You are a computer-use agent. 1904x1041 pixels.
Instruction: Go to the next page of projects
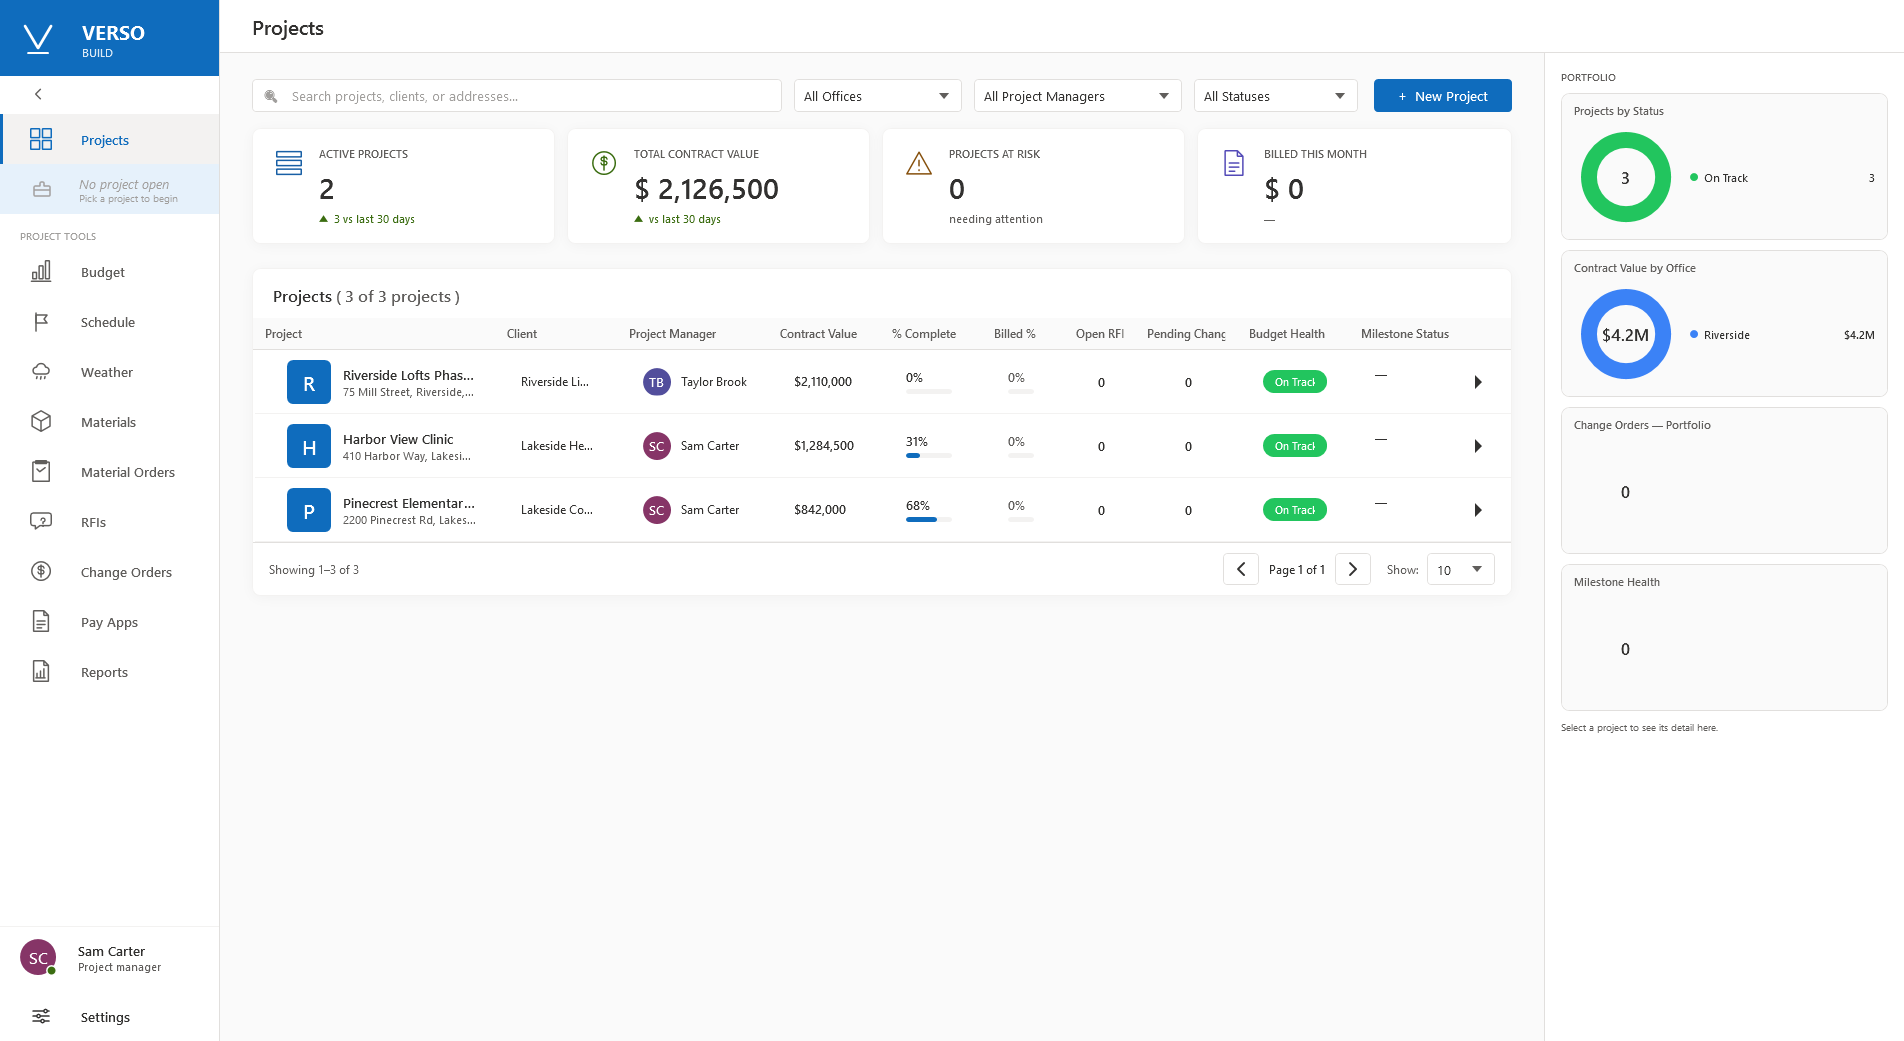[1353, 569]
